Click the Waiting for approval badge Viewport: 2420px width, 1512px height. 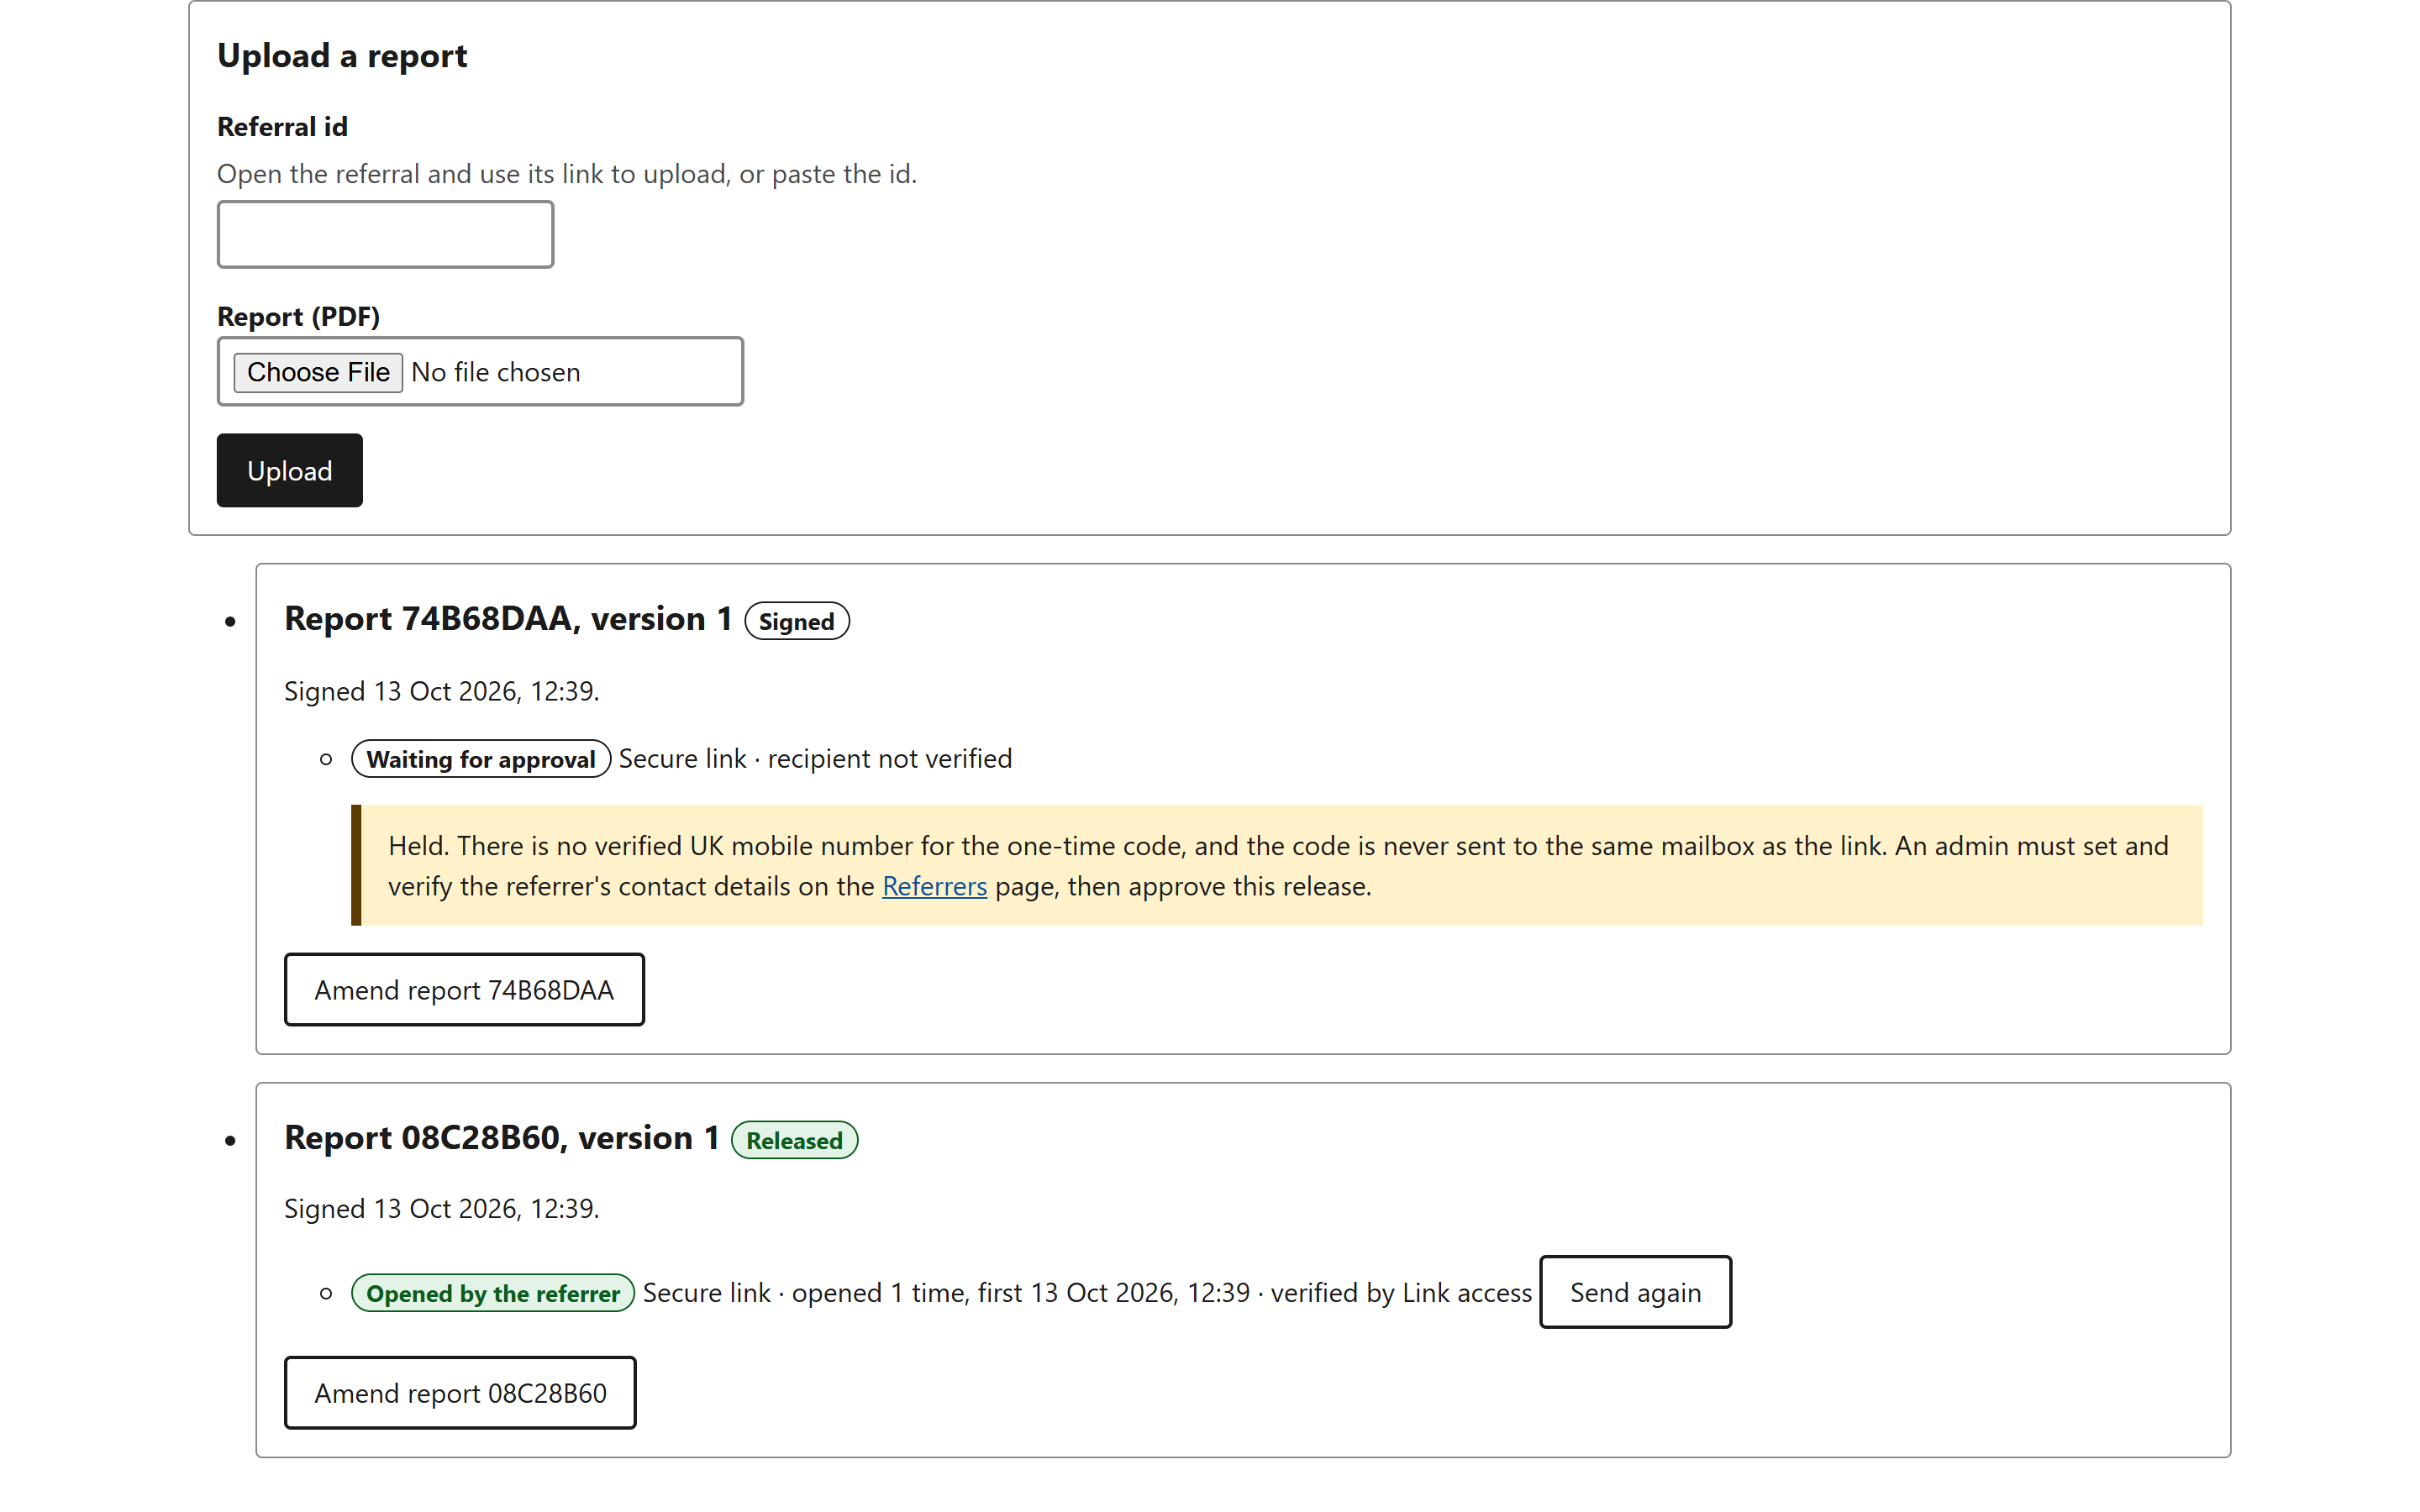pos(480,759)
